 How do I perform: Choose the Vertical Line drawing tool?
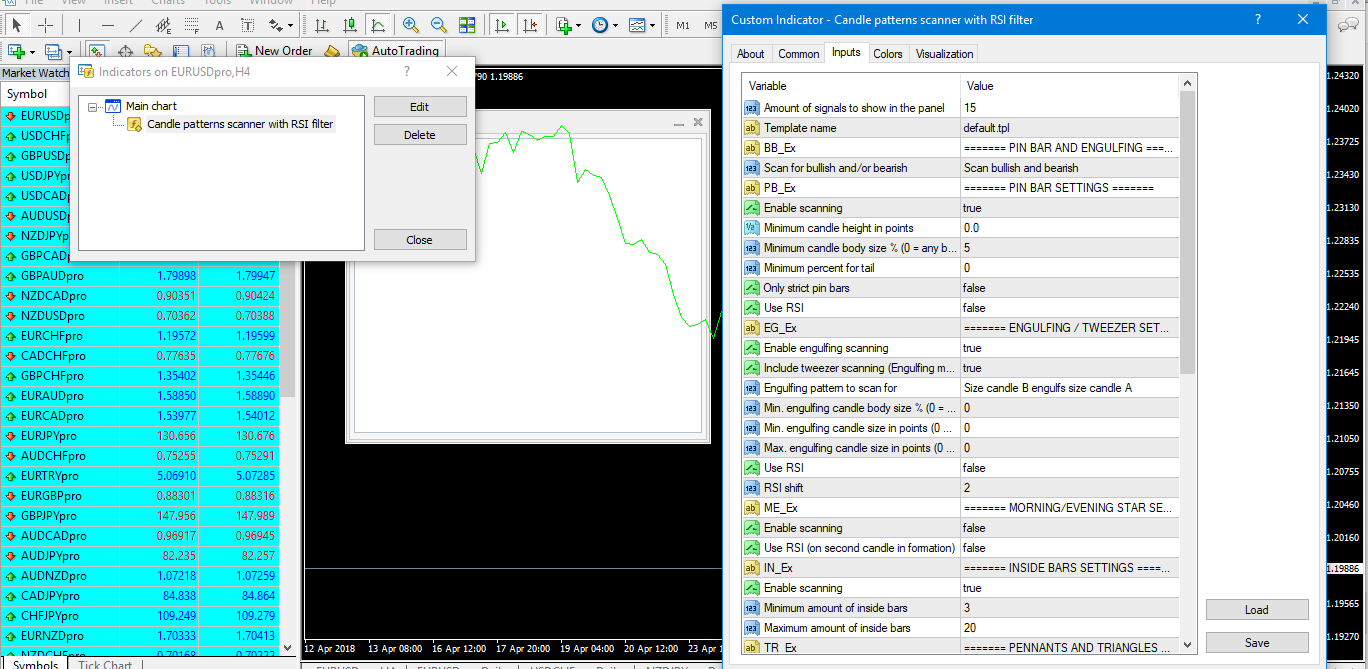pos(79,25)
